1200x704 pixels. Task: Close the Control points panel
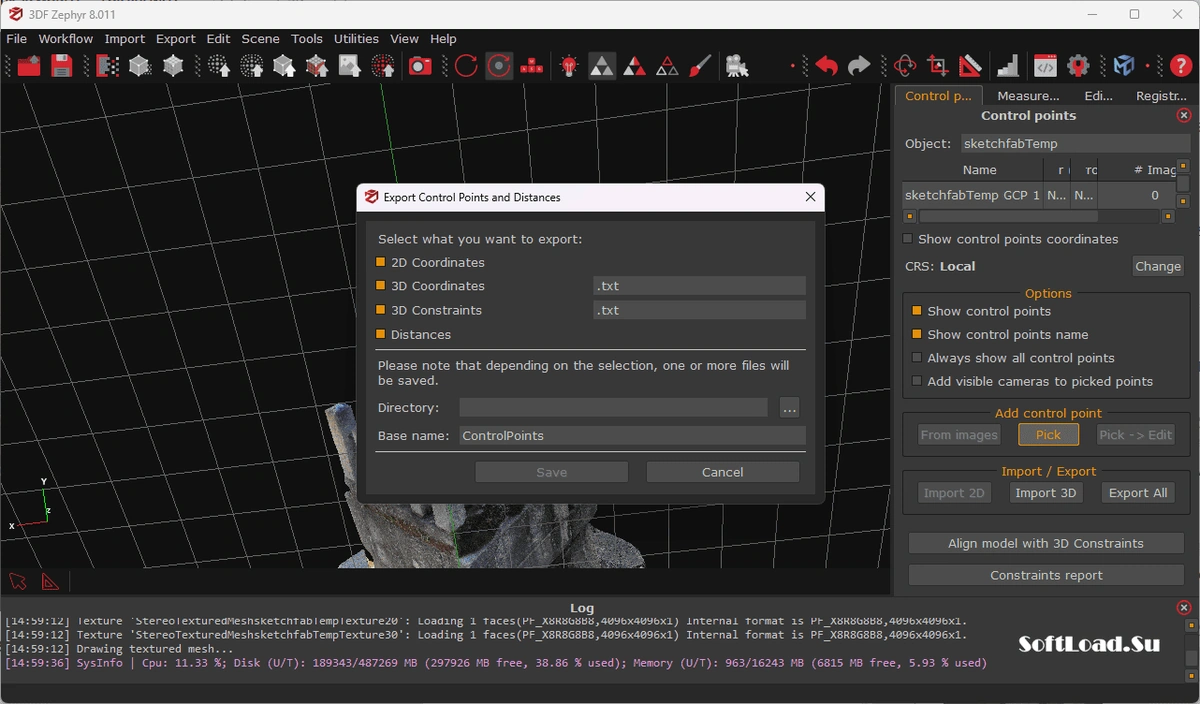(x=1184, y=116)
